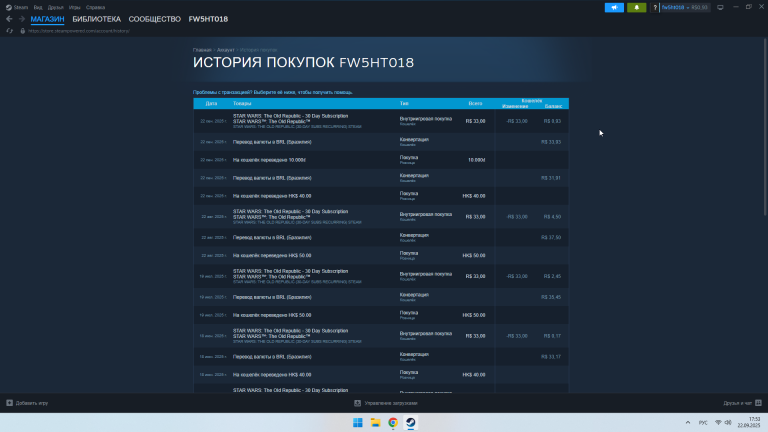Click the Дата column header

(211, 103)
